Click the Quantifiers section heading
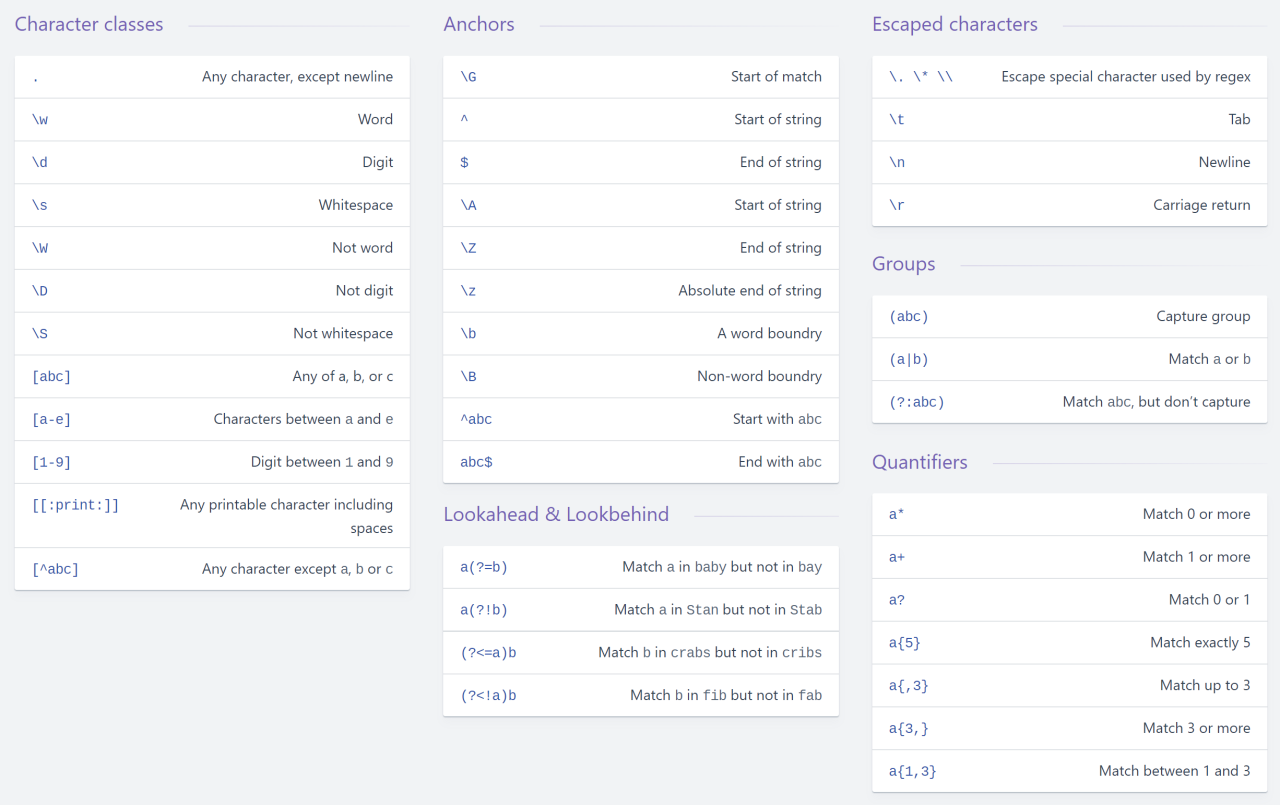This screenshot has height=805, width=1280. point(919,462)
